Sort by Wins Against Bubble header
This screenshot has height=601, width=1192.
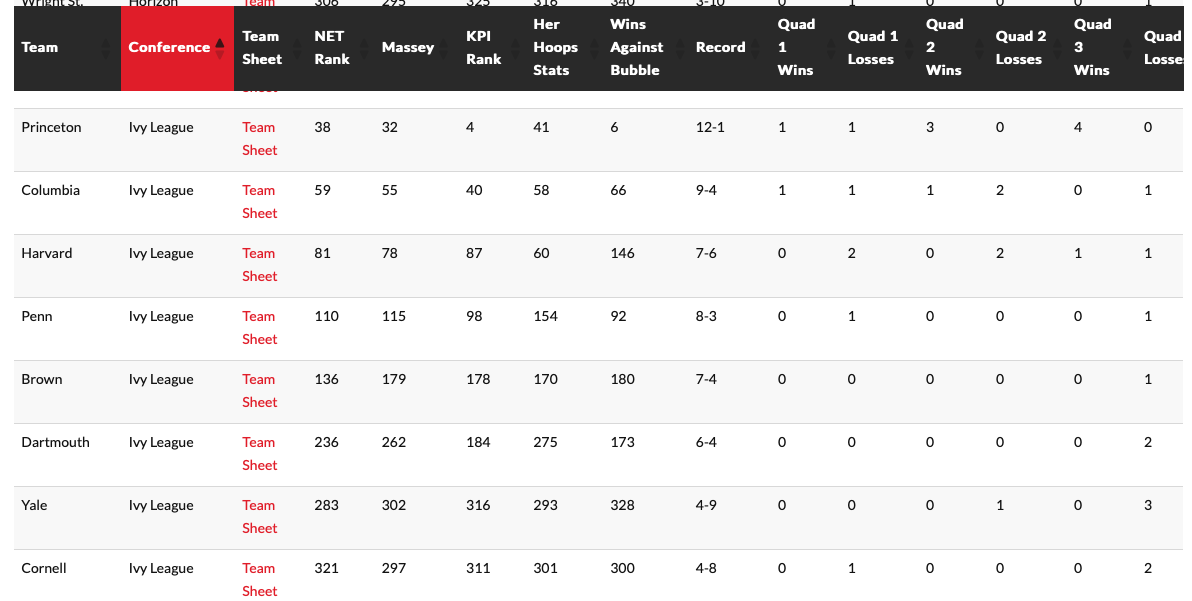tap(636, 47)
